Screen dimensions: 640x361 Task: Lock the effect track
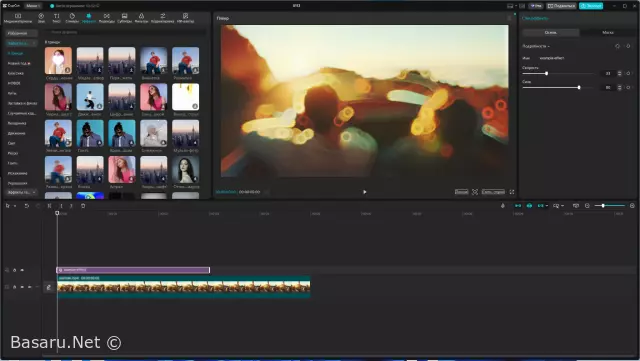(x=14, y=270)
